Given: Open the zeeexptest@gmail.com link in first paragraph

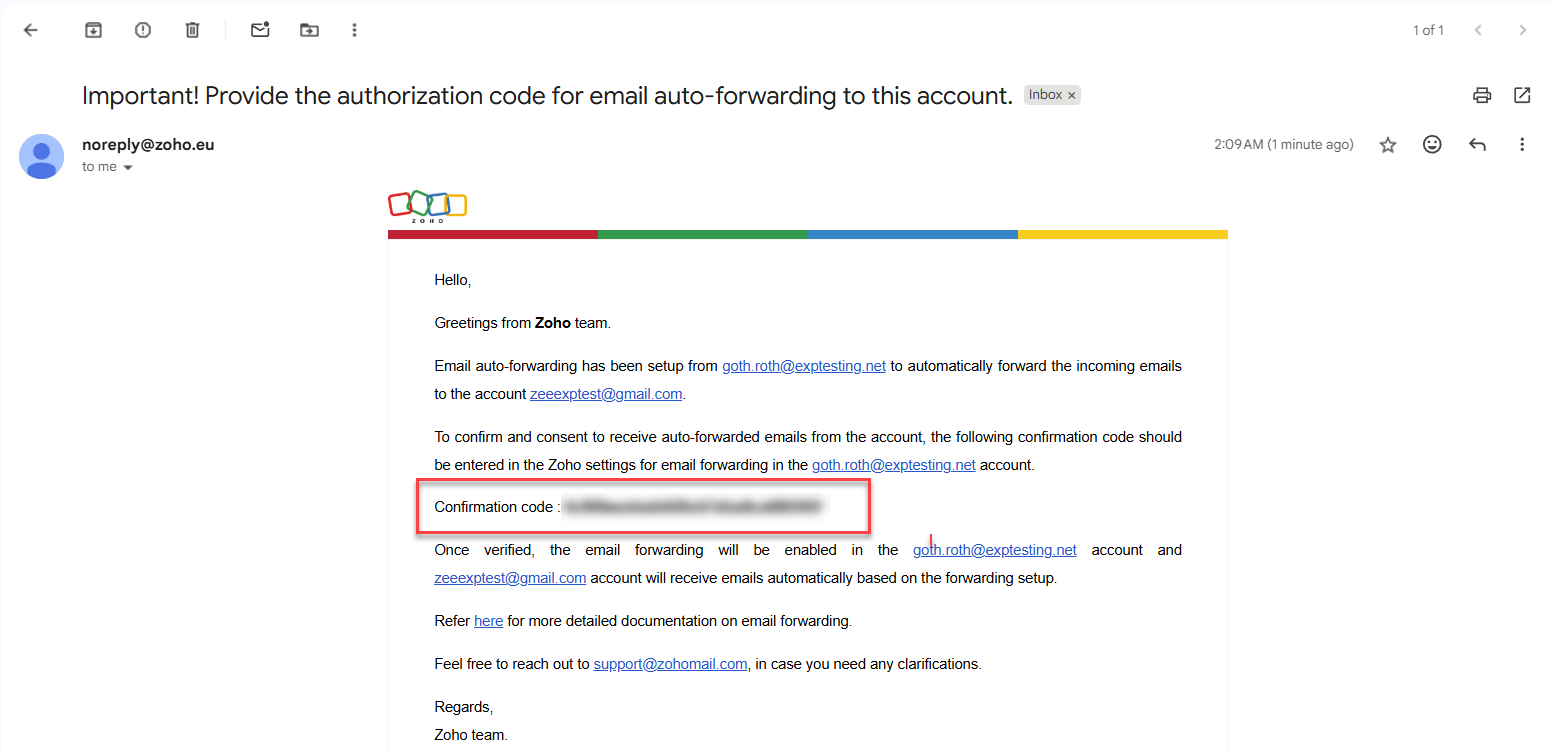Looking at the screenshot, I should (x=606, y=394).
